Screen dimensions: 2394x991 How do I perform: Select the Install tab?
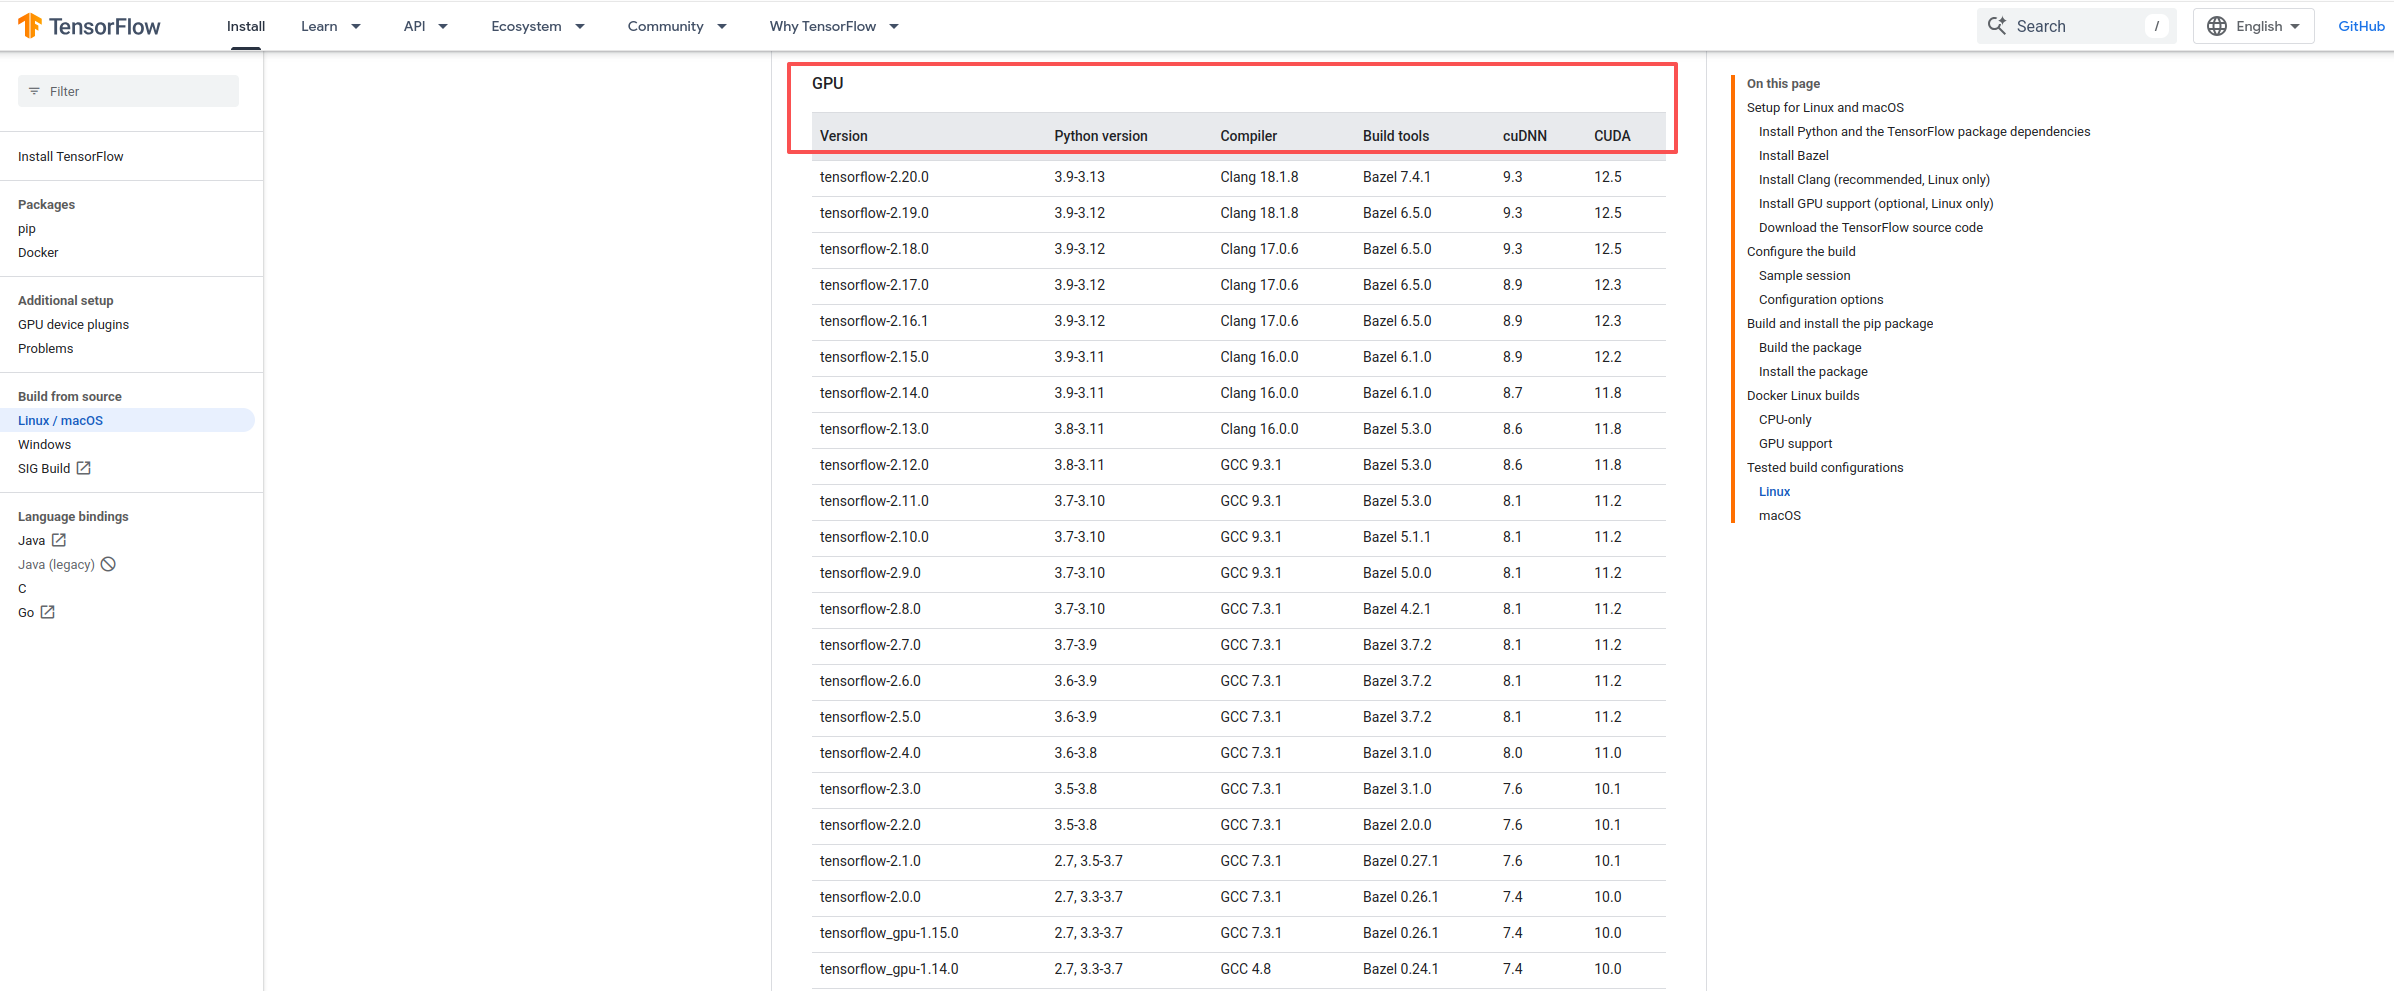point(246,26)
